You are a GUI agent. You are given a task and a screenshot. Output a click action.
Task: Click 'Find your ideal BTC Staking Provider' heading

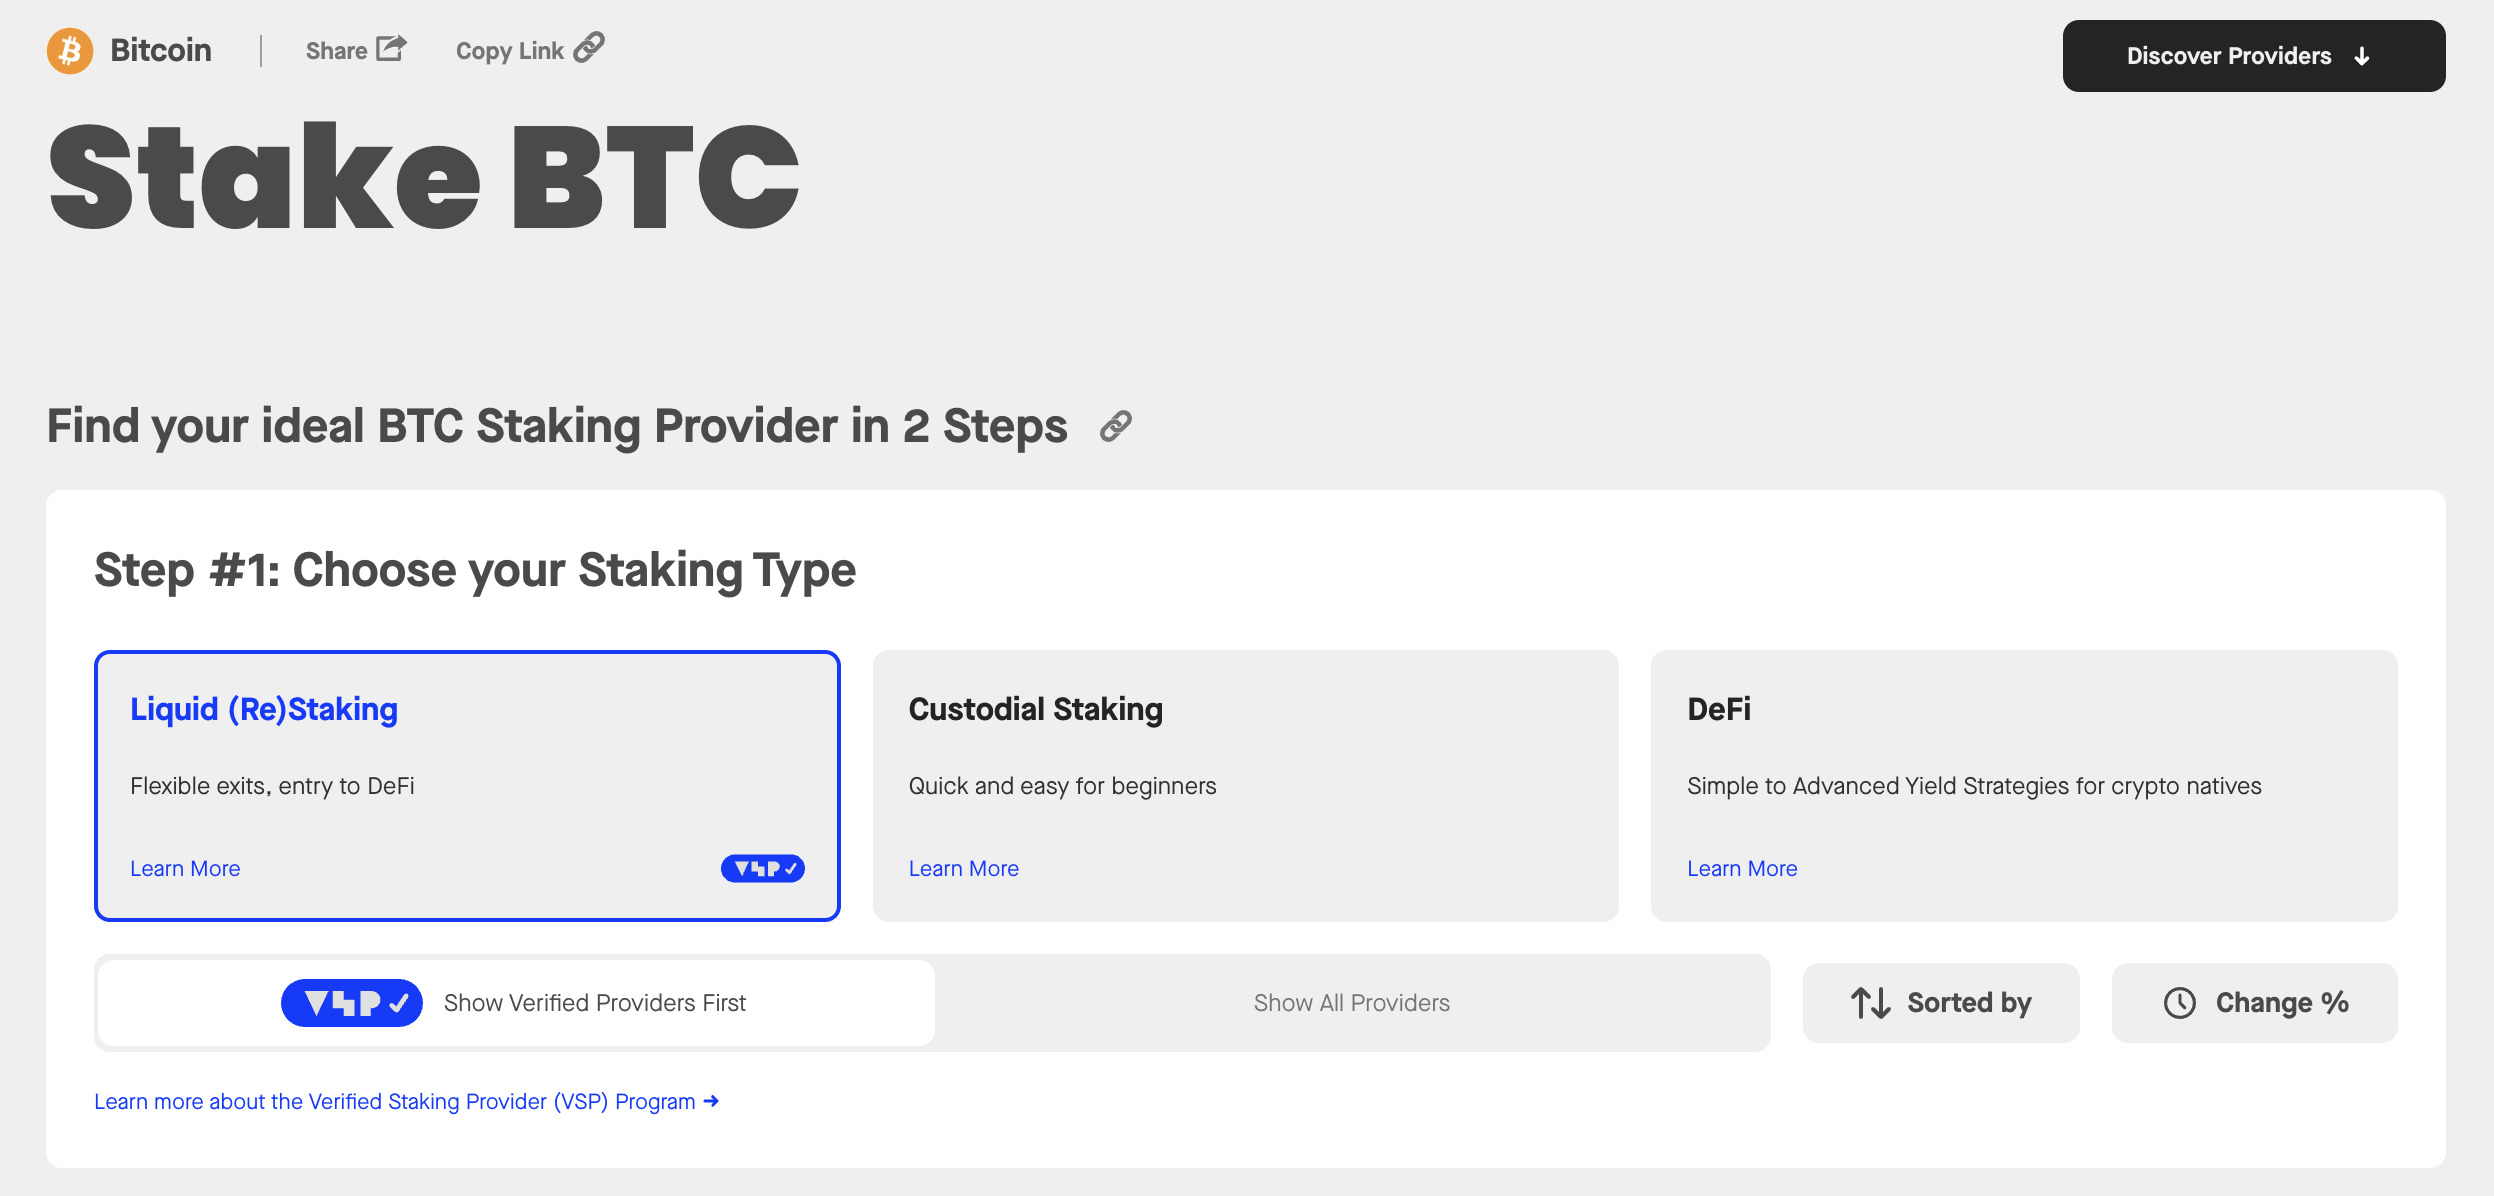[x=557, y=427]
